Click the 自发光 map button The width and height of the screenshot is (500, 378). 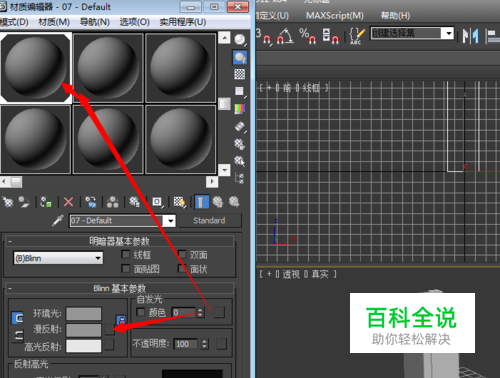point(219,312)
